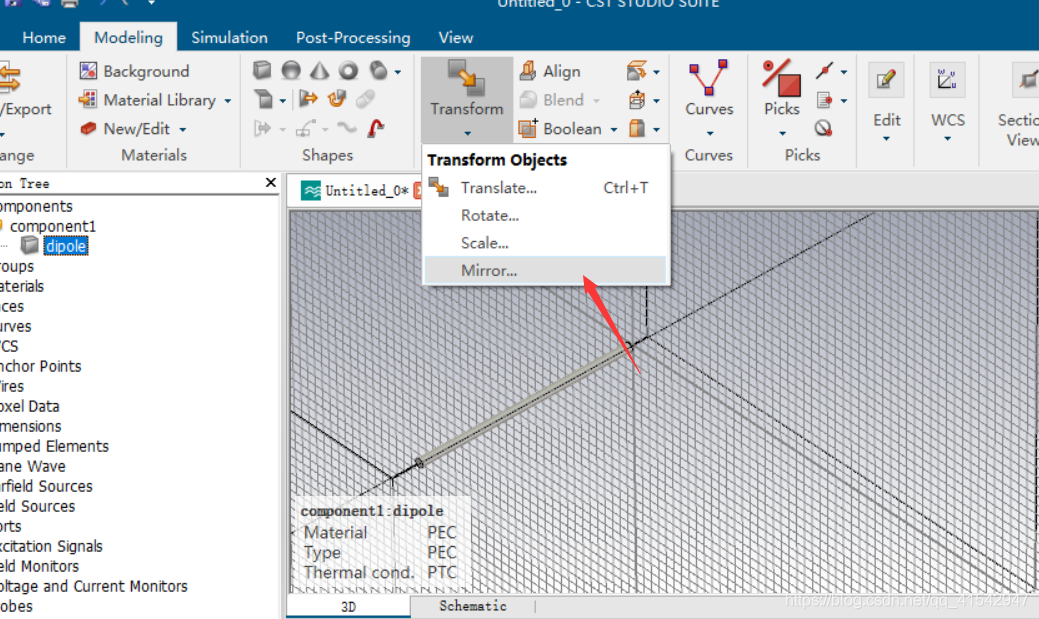Open Curves dropdown arrow
The width and height of the screenshot is (1039, 619).
point(710,133)
